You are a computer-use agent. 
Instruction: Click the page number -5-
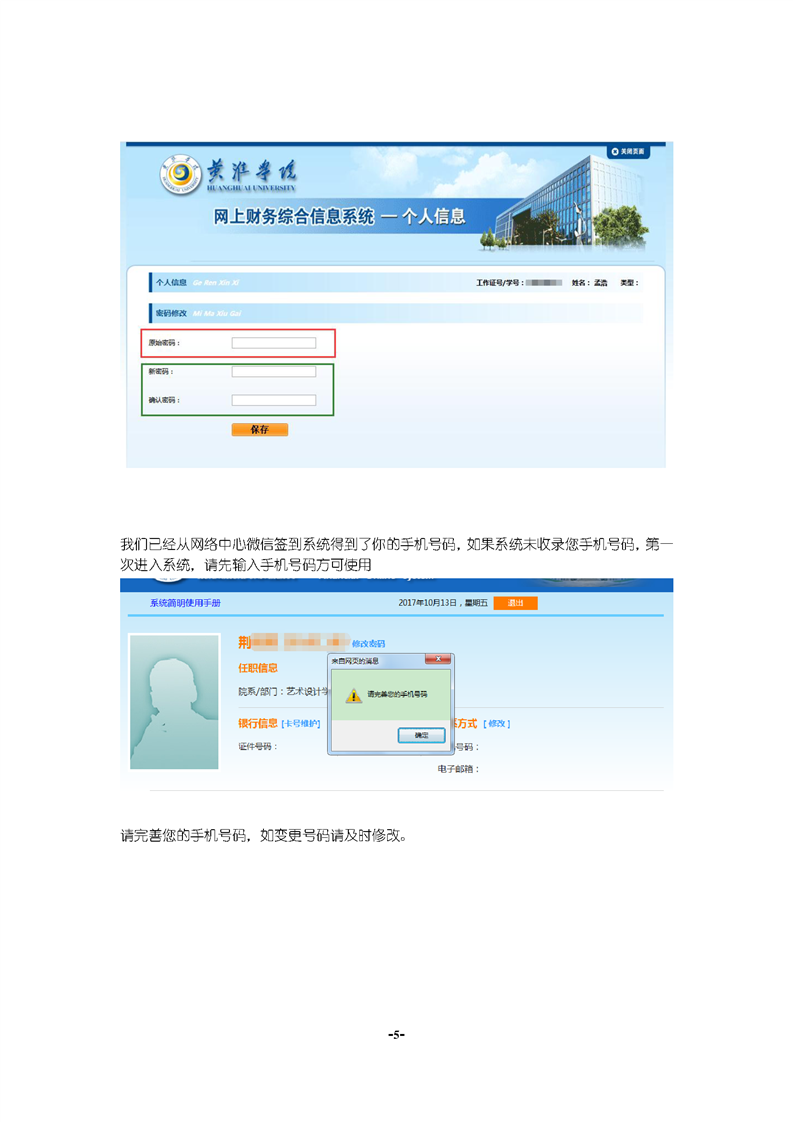(x=396, y=1035)
